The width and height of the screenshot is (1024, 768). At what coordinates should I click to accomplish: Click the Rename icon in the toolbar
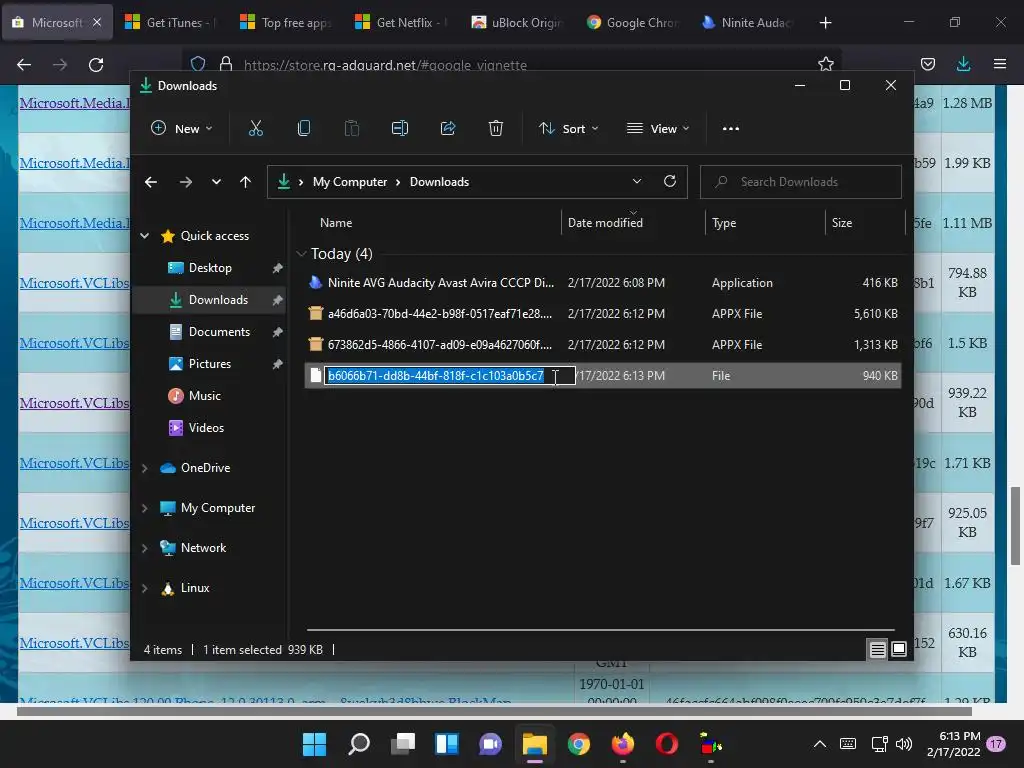coord(400,129)
